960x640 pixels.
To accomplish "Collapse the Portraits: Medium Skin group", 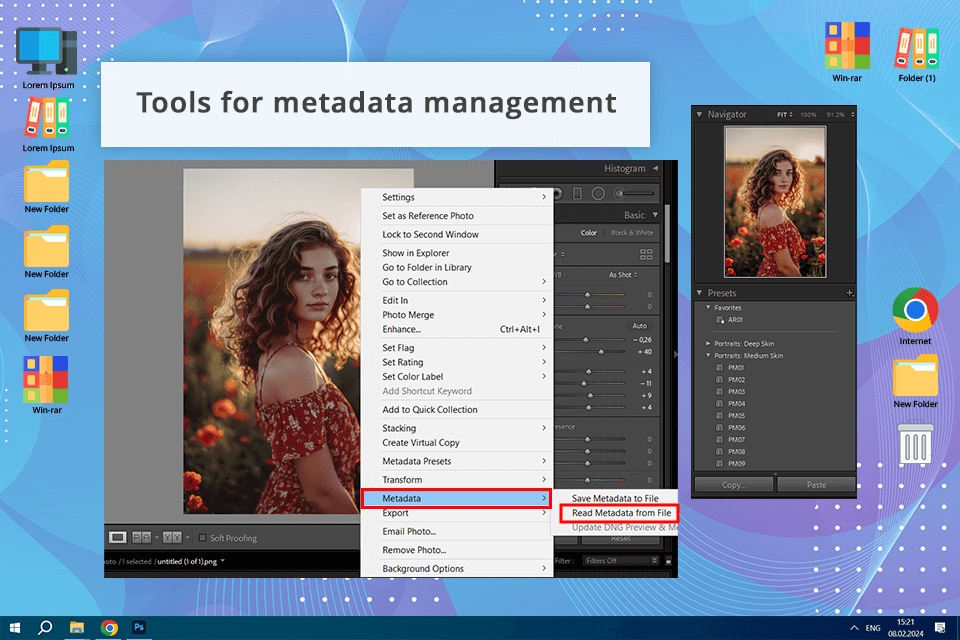I will [708, 355].
